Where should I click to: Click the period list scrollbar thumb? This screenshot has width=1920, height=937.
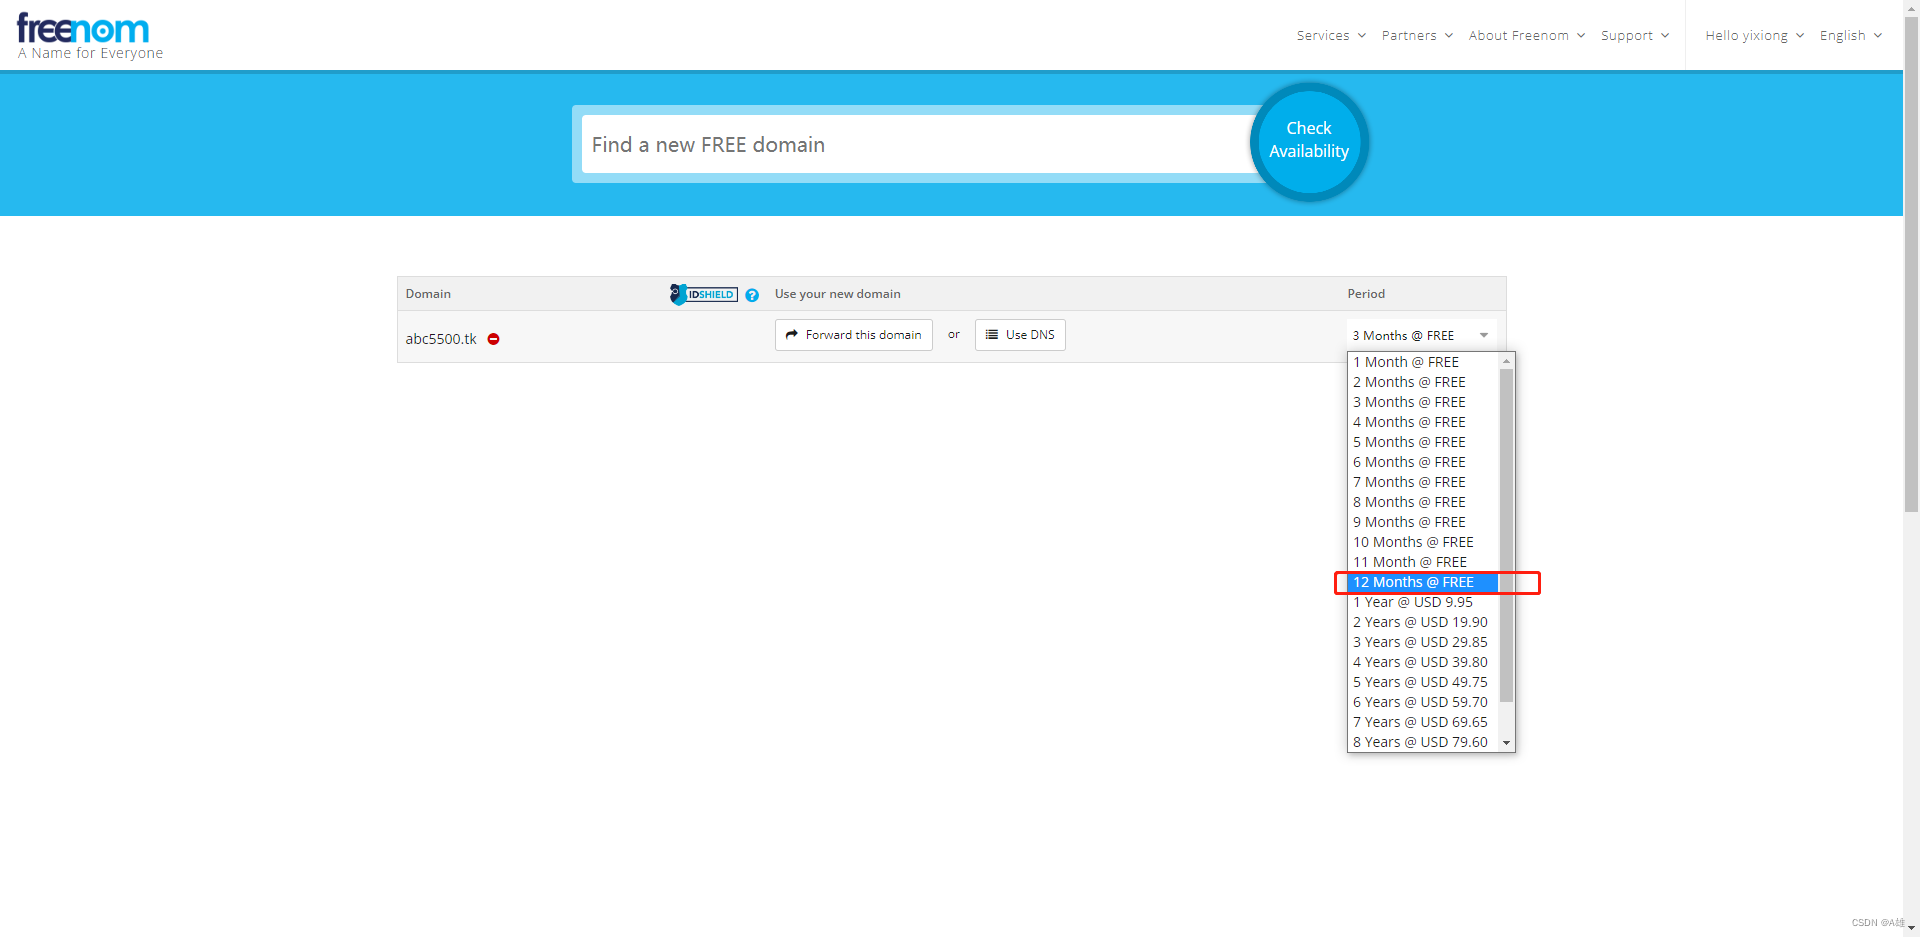(1507, 535)
